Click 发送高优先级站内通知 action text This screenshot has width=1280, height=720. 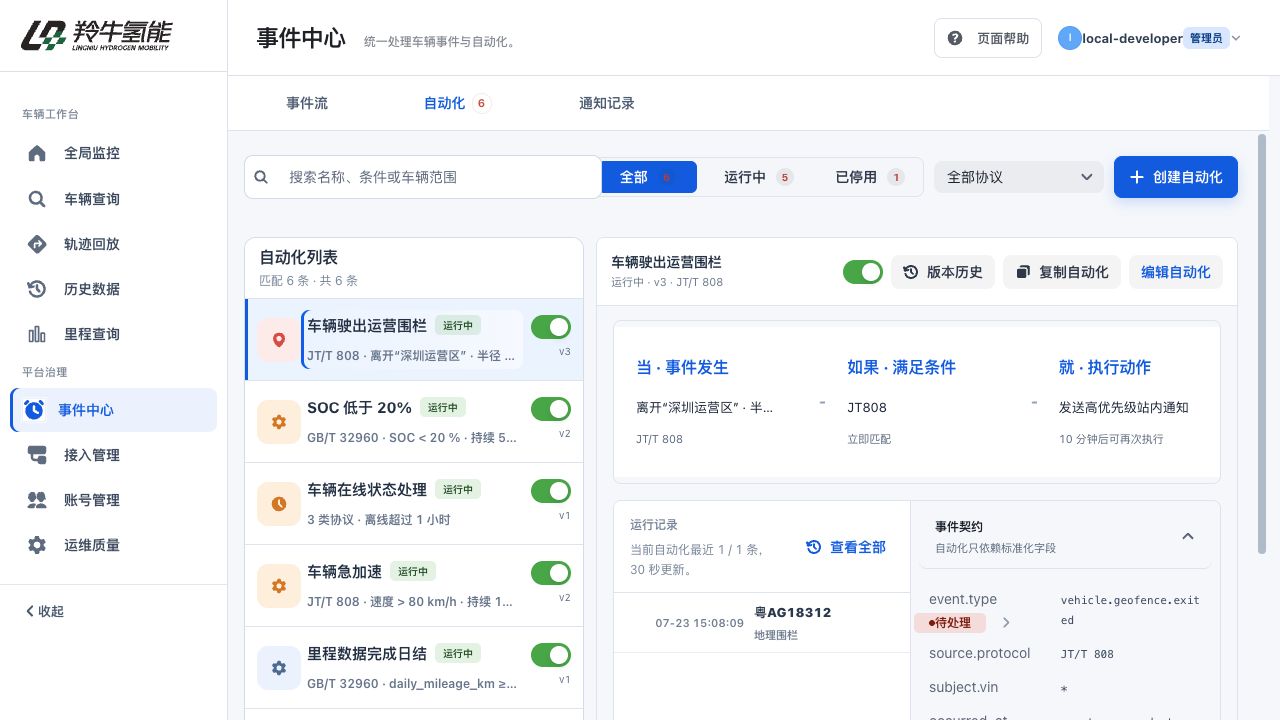pos(1124,407)
